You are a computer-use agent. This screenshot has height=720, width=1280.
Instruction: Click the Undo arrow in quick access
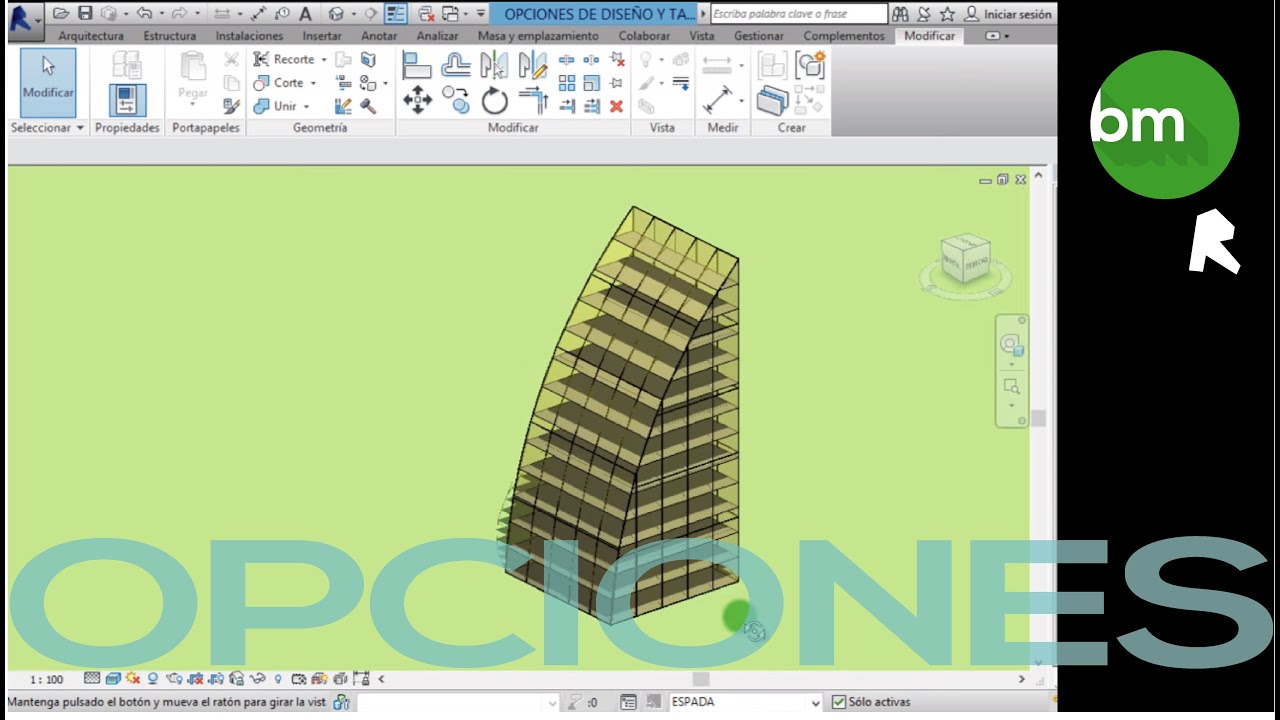click(x=144, y=13)
